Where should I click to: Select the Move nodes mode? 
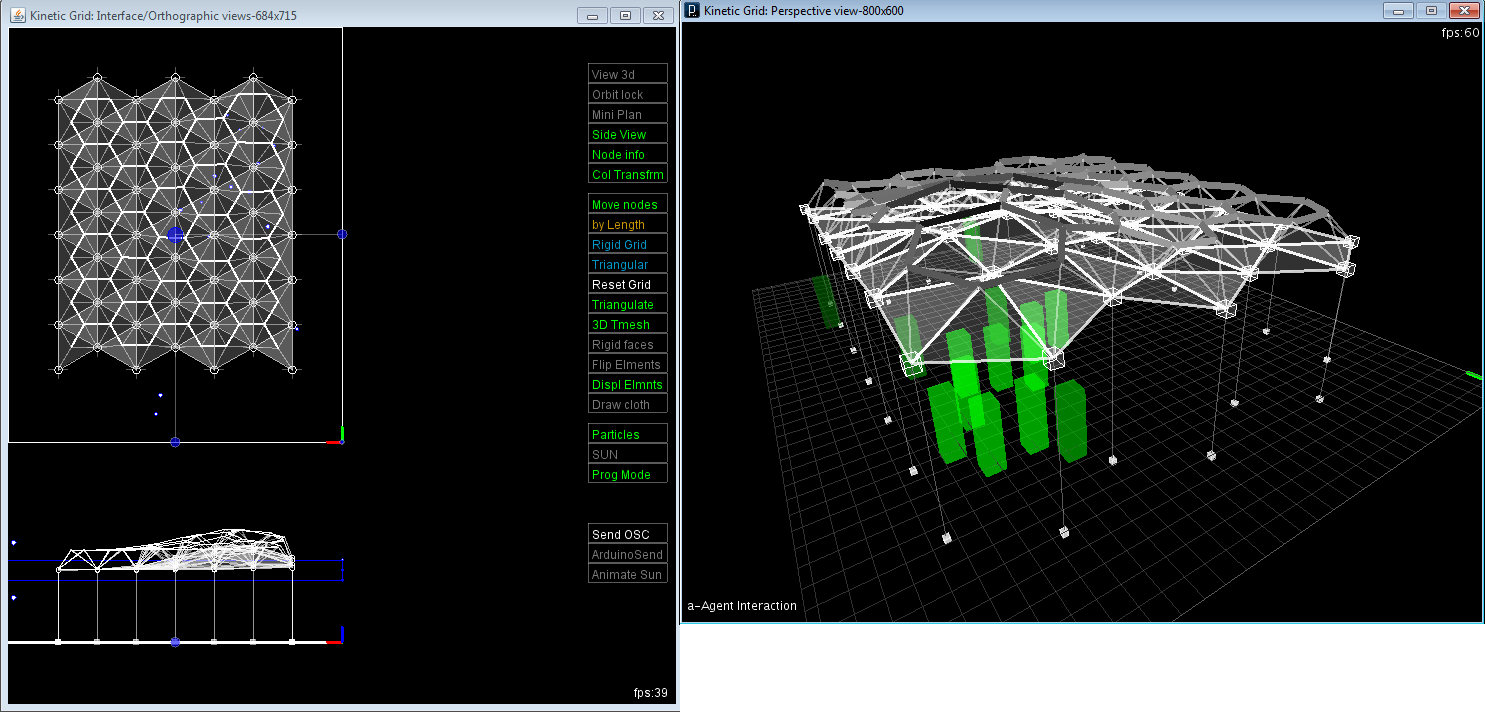tap(627, 204)
